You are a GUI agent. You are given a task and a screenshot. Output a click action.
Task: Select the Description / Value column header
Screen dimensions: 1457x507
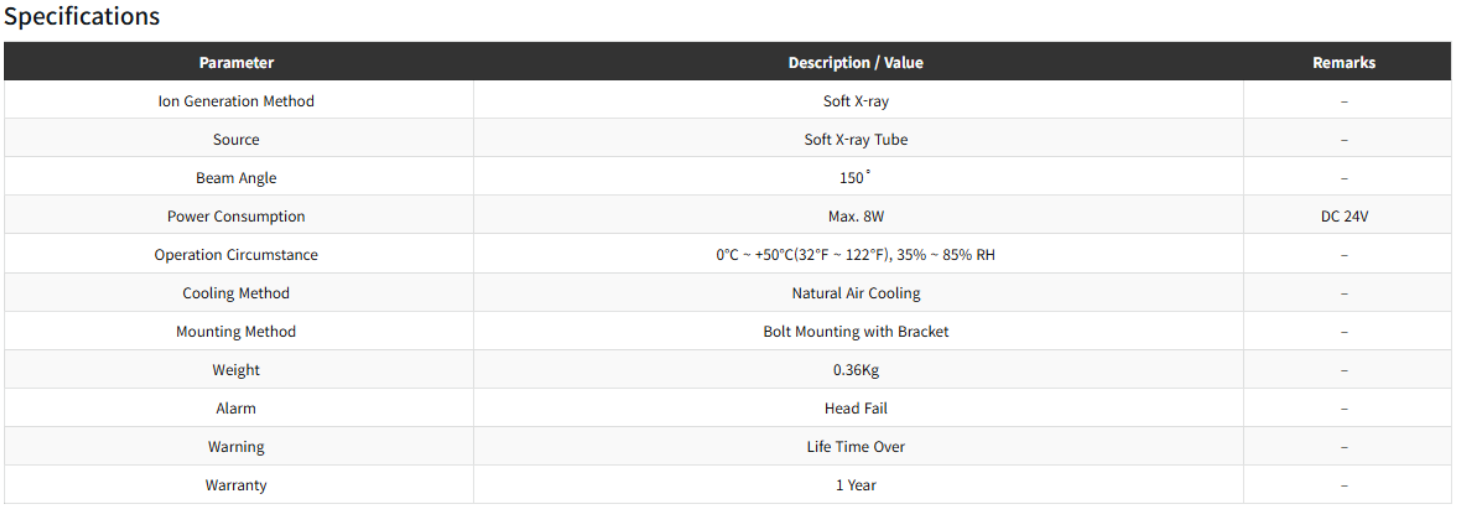855,62
